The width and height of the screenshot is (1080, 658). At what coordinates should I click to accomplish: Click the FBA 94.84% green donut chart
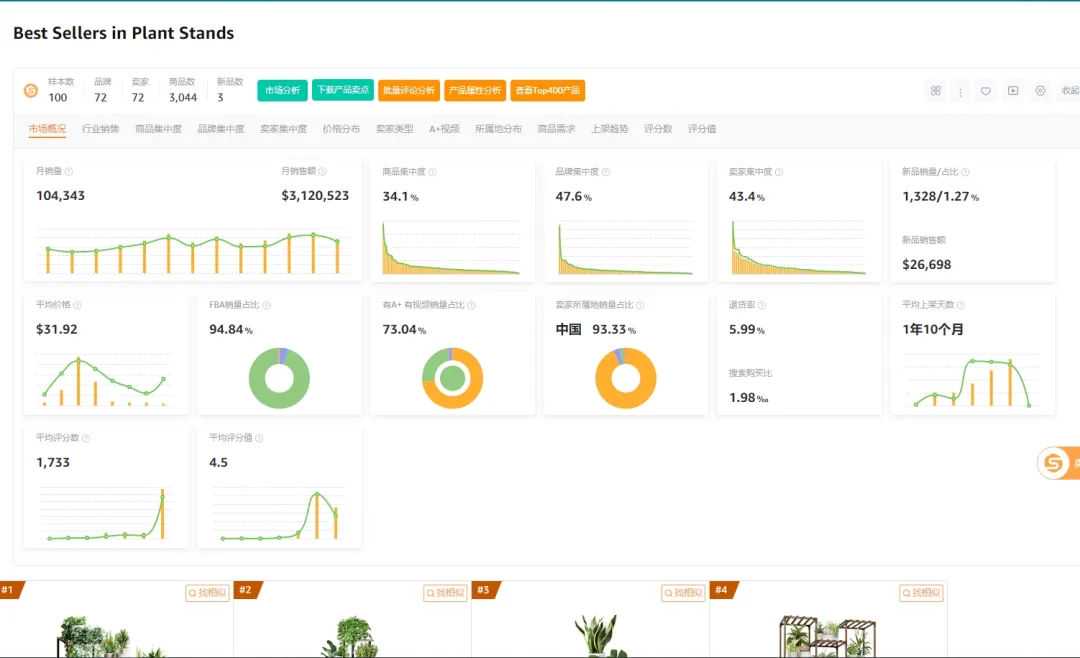pyautogui.click(x=279, y=378)
